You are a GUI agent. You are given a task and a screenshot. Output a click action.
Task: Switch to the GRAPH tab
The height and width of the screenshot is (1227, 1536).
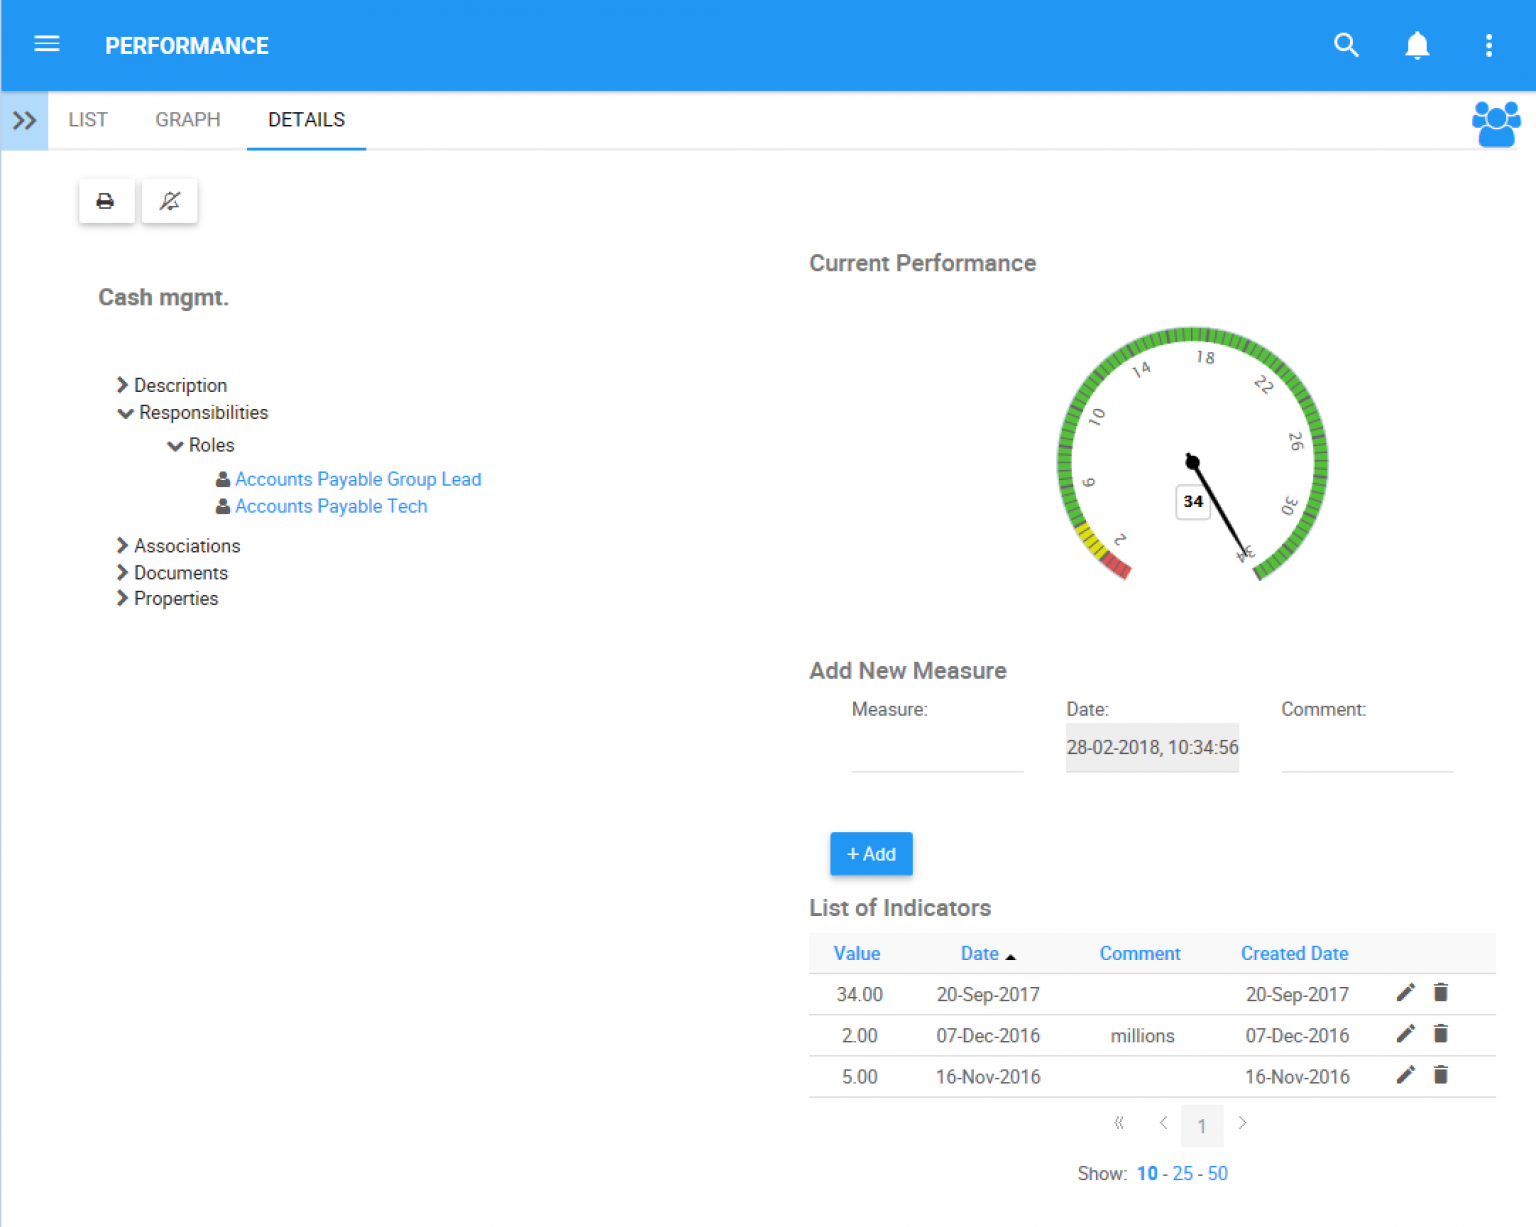click(187, 119)
